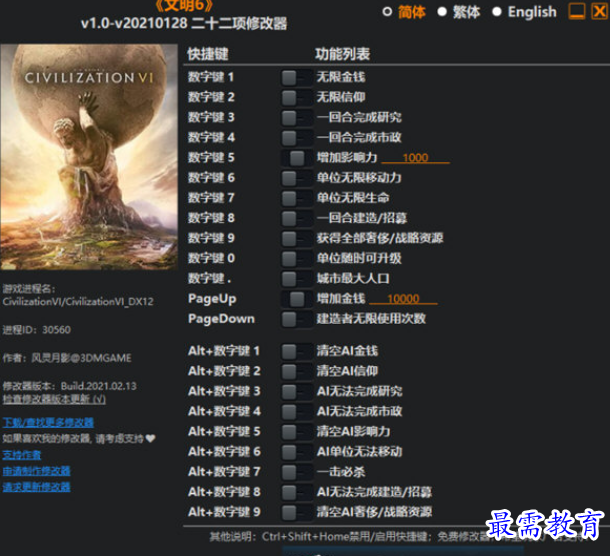The image size is (610, 556).
Task: Switch language to English
Action: tap(497, 12)
